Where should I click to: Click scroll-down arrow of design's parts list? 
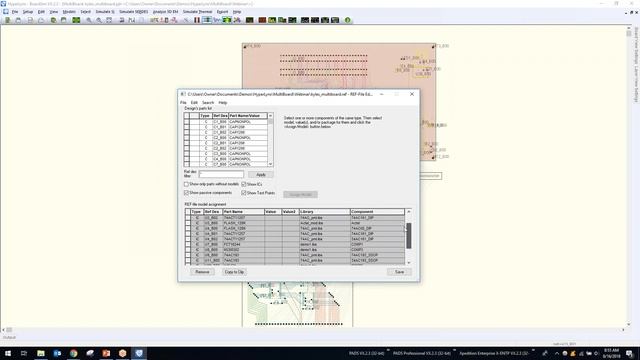coord(270,164)
